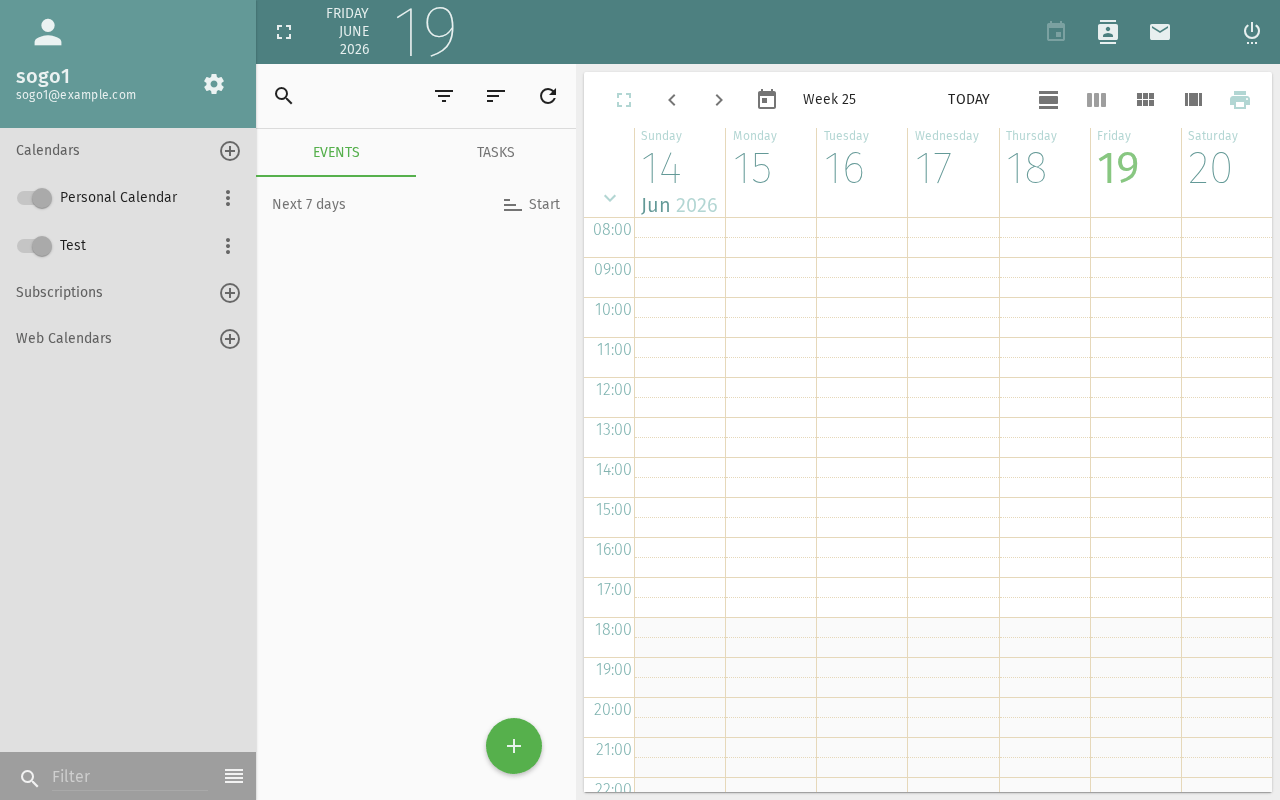Go to the previous week
1280x800 pixels.
point(672,100)
